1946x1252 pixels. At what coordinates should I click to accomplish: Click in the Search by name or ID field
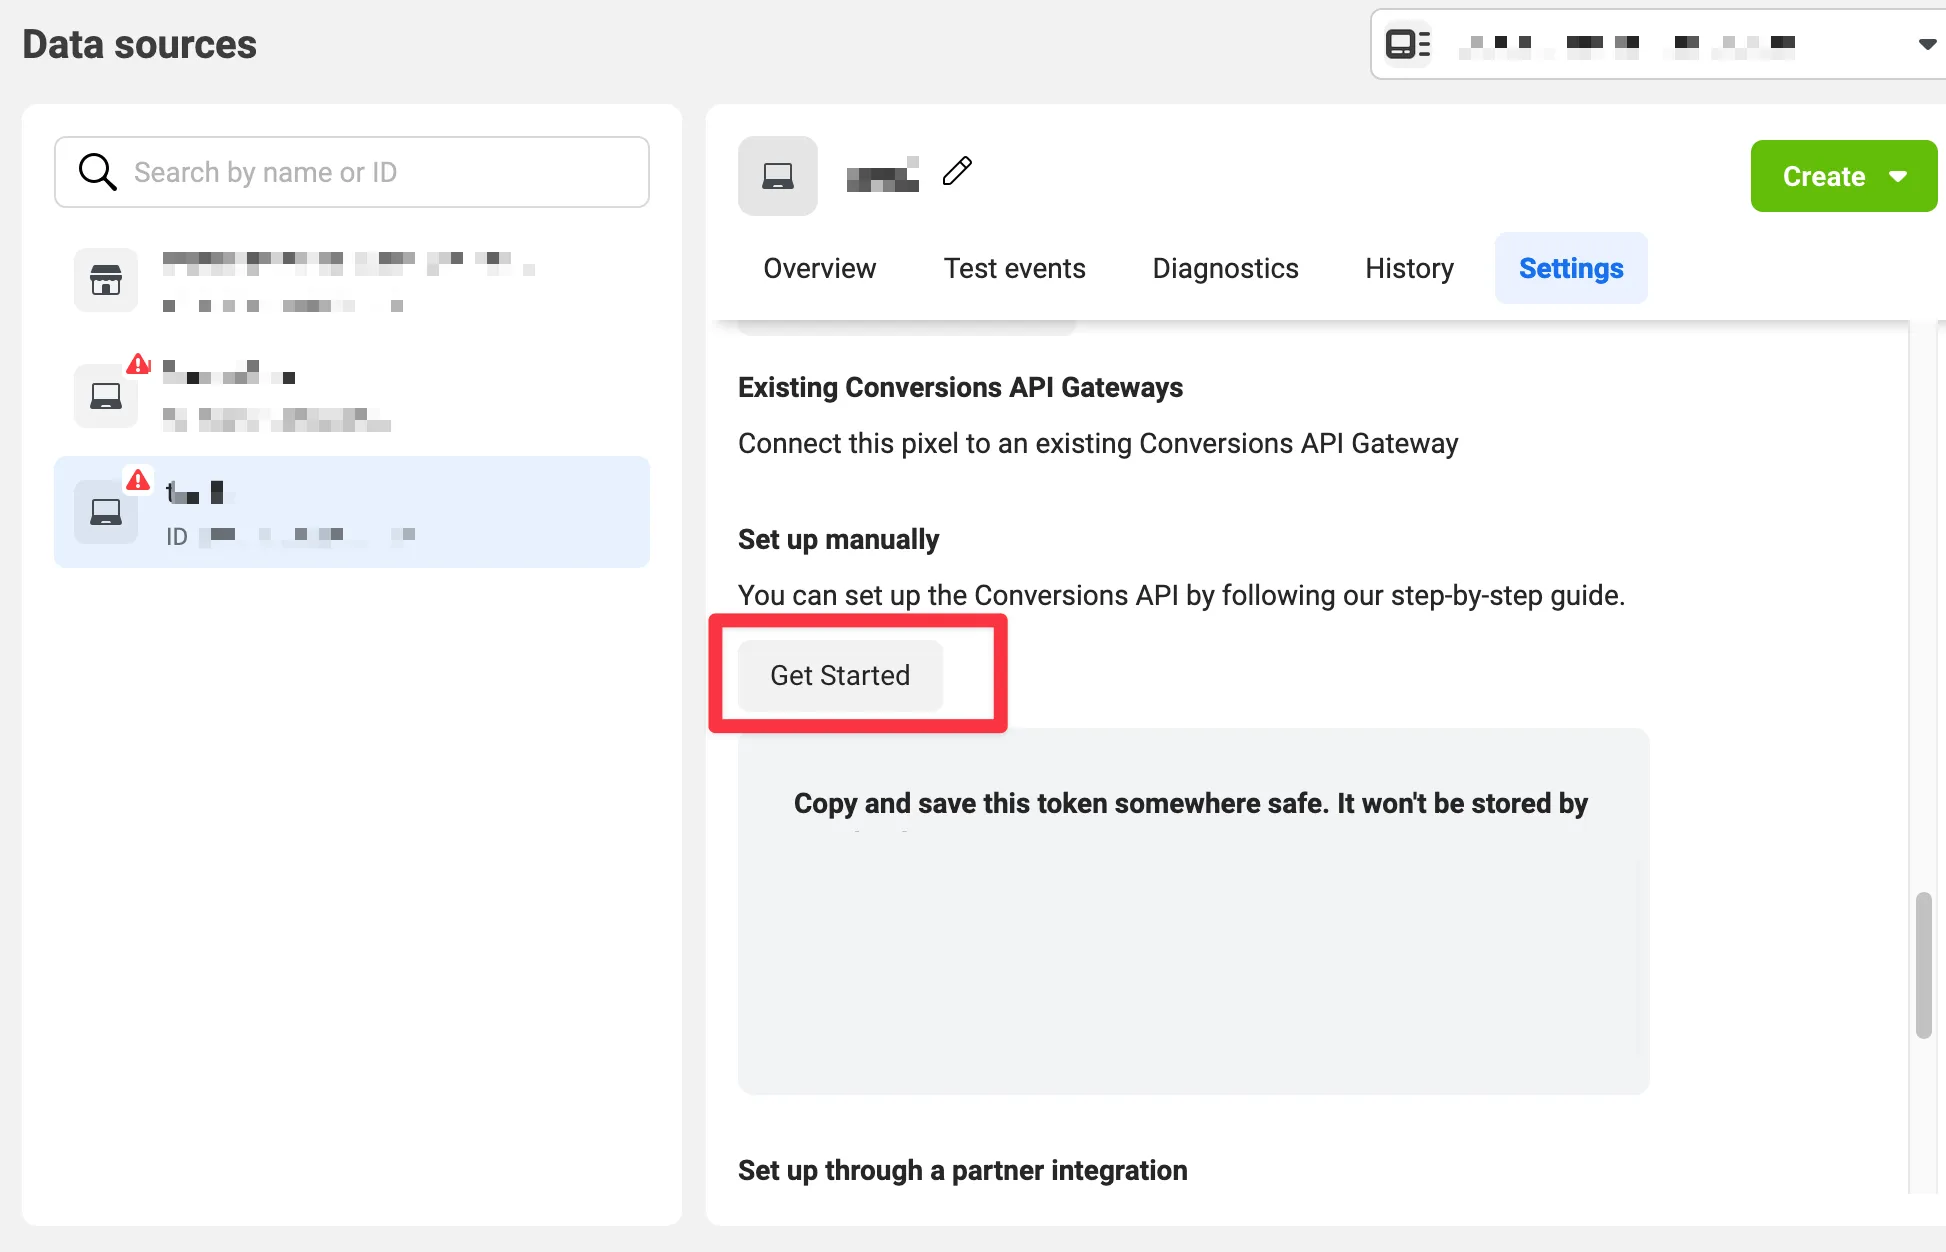pyautogui.click(x=380, y=172)
